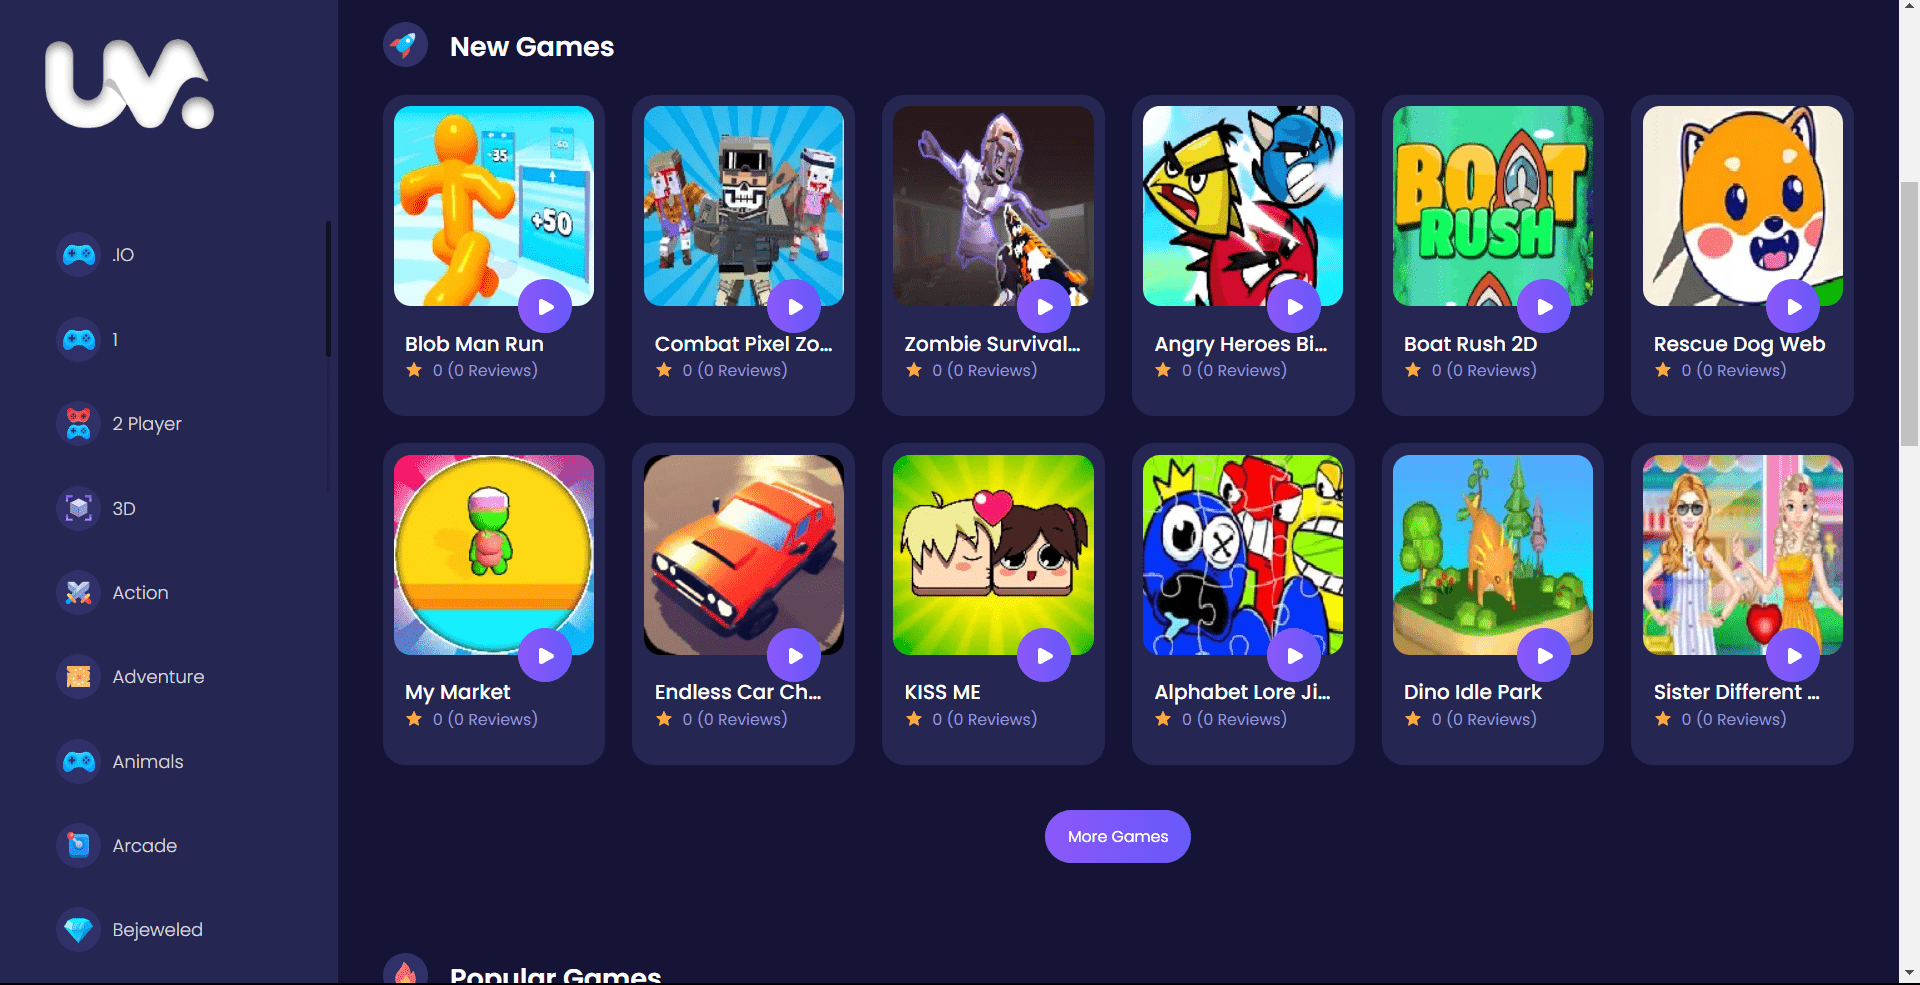Go to category labeled 1
The image size is (1920, 985).
[115, 340]
